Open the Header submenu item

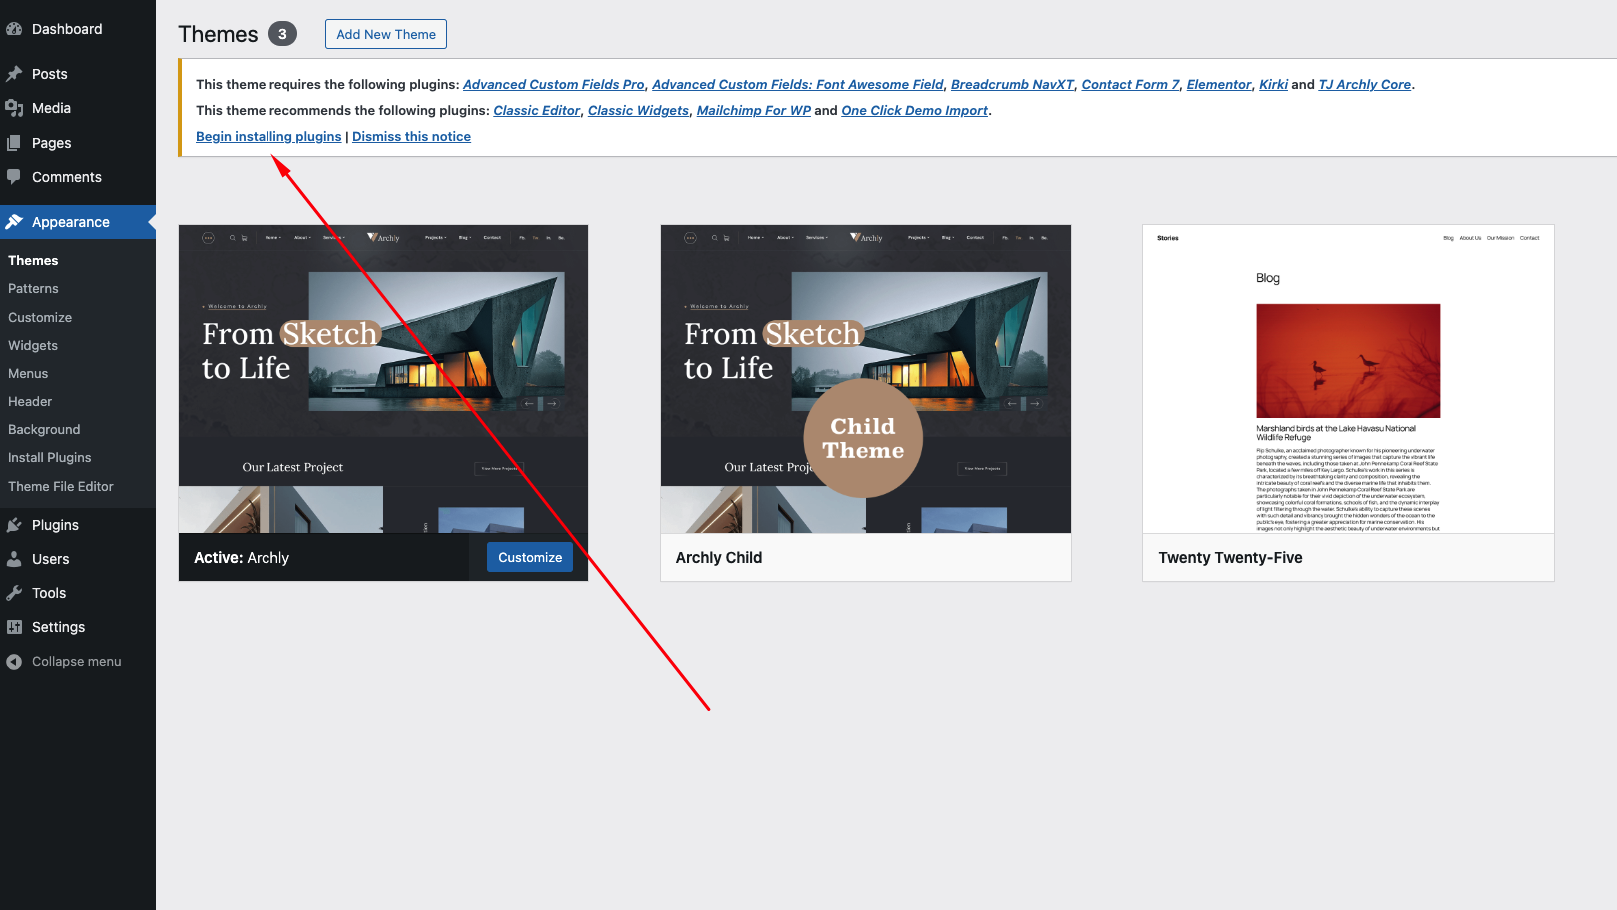pos(30,401)
